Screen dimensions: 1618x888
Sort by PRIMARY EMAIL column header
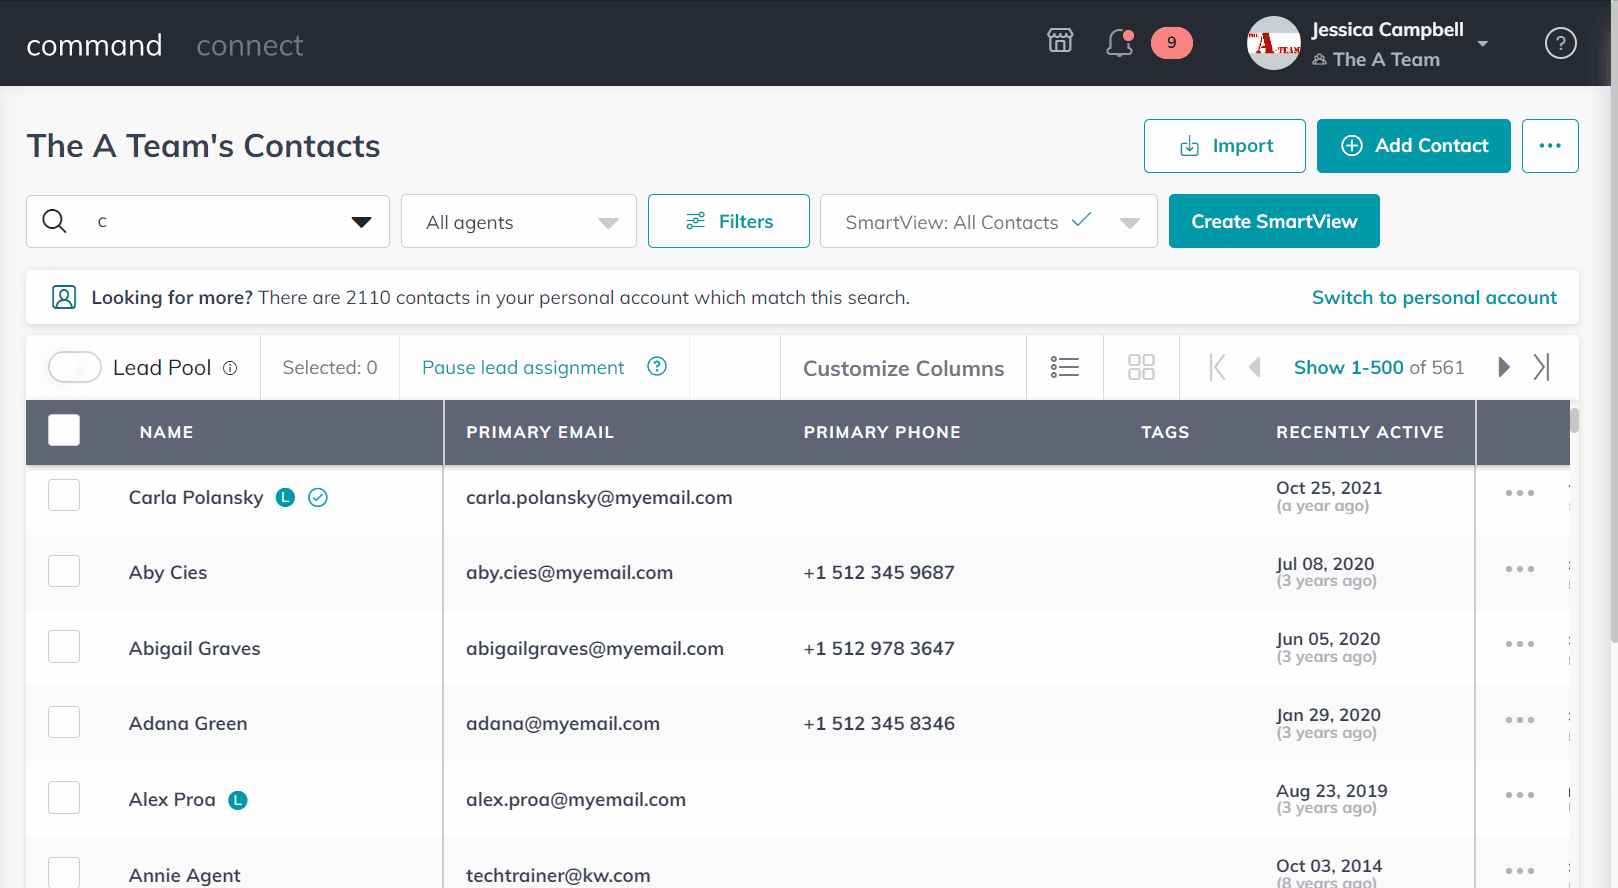[540, 432]
